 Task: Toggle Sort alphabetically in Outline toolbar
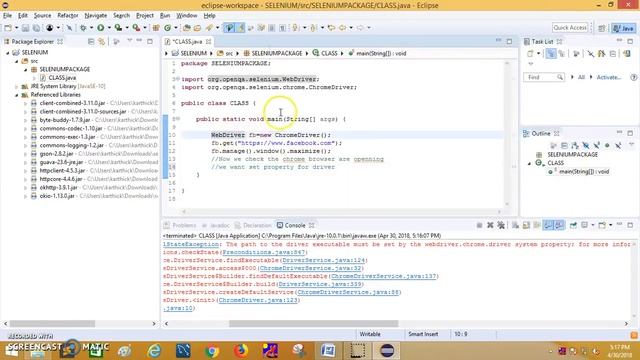(575, 145)
